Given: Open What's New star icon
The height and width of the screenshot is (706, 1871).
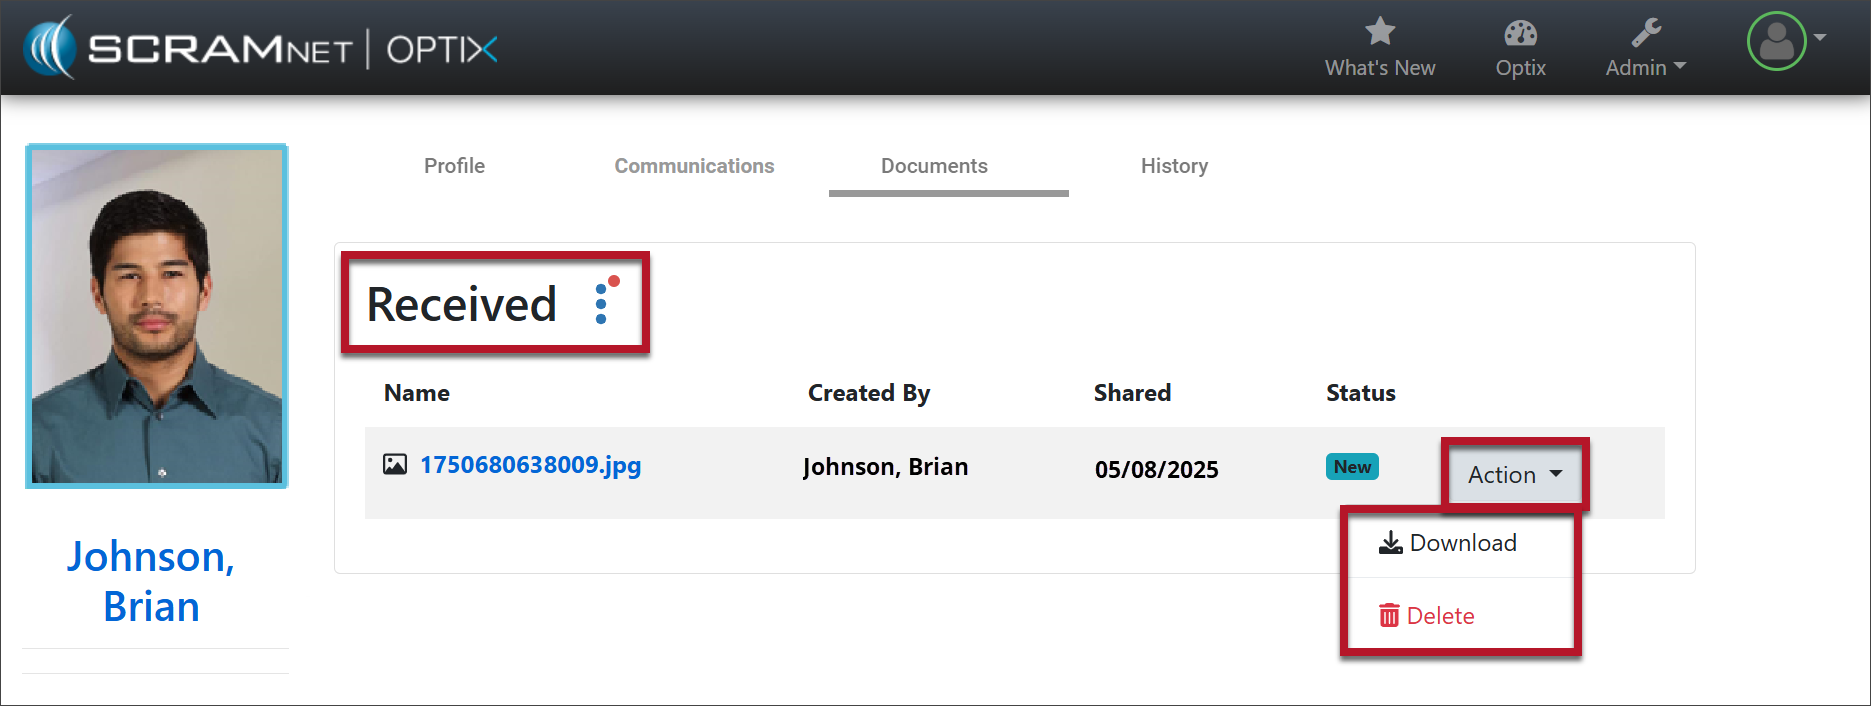Looking at the screenshot, I should coord(1380,32).
